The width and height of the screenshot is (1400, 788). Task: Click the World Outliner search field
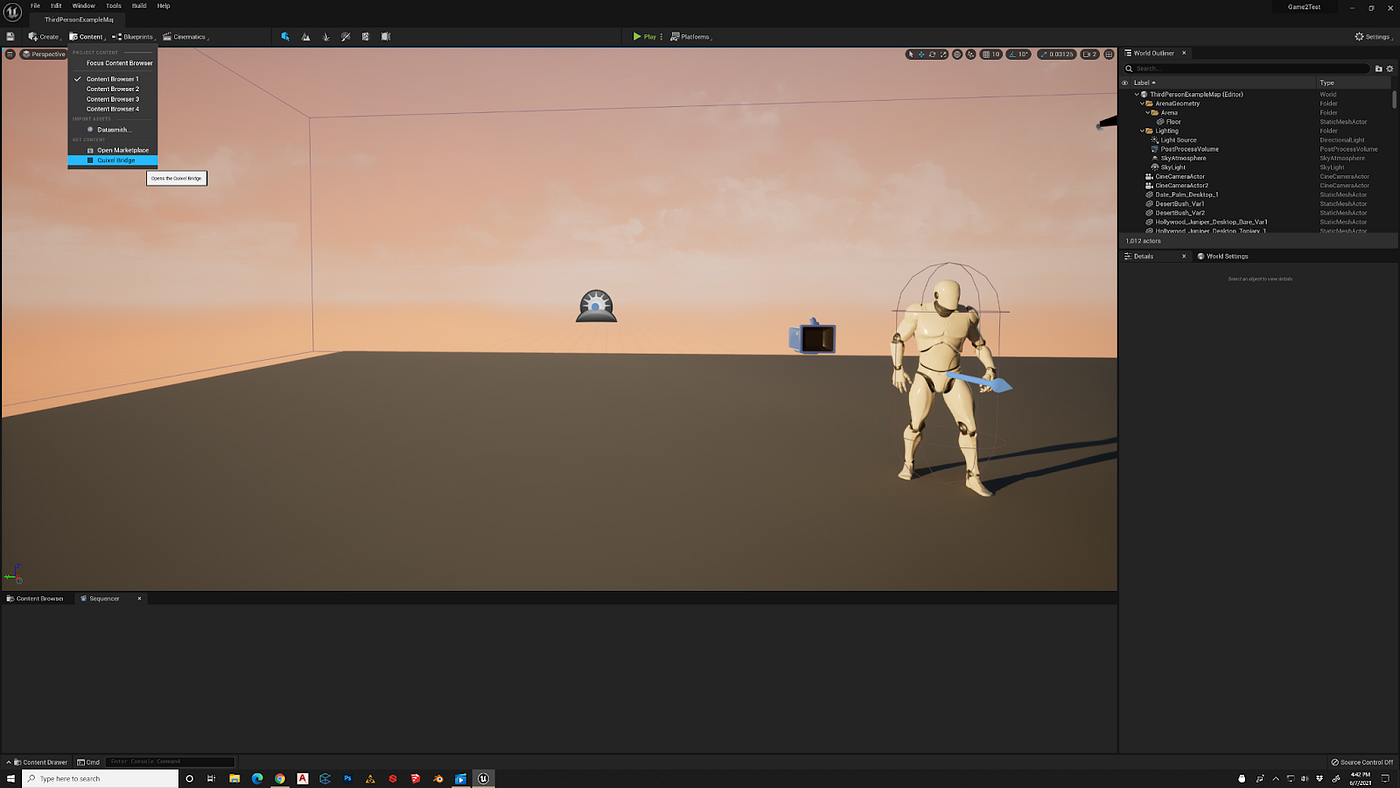[x=1246, y=69]
